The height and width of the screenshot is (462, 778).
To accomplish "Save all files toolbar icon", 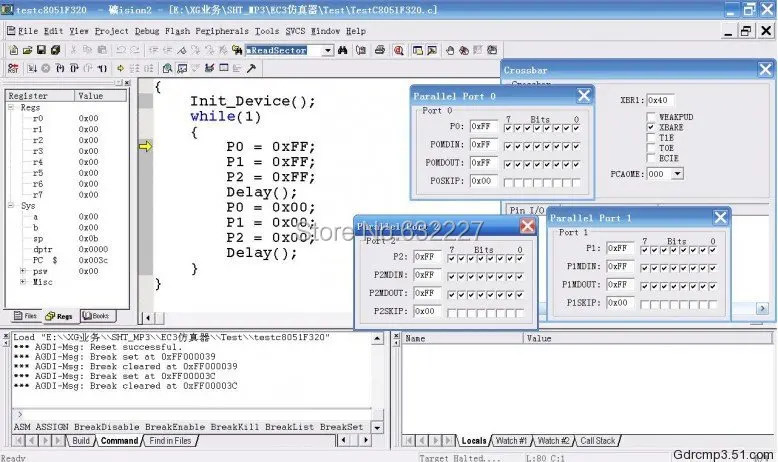I will 55,50.
